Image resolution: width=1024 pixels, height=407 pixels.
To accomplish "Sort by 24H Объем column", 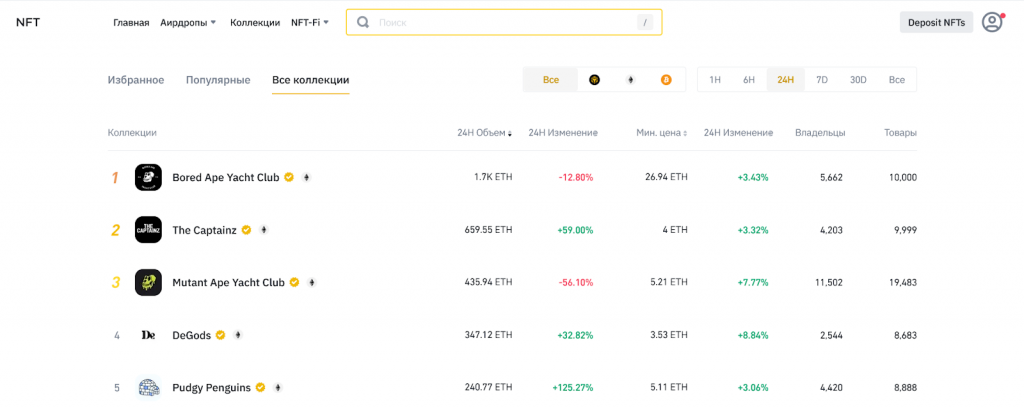I will (484, 133).
